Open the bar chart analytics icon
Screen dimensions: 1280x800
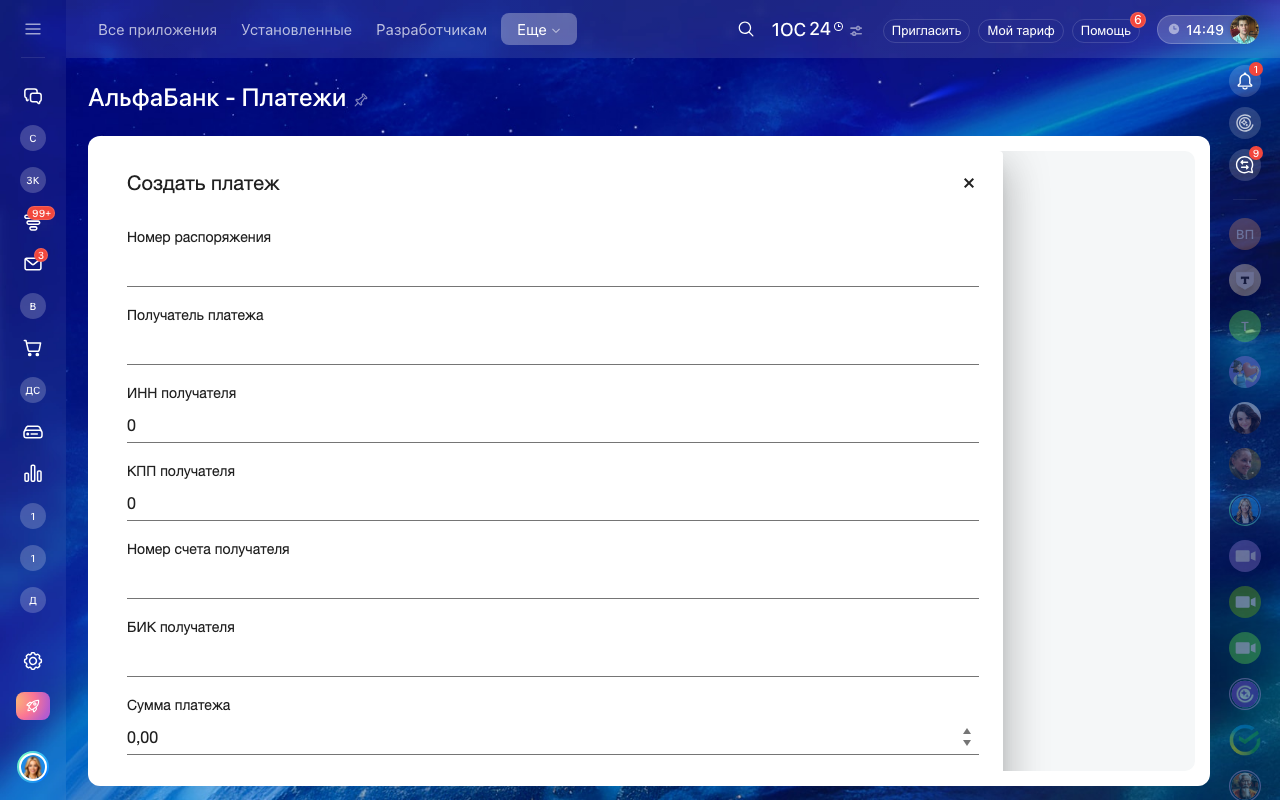click(33, 474)
